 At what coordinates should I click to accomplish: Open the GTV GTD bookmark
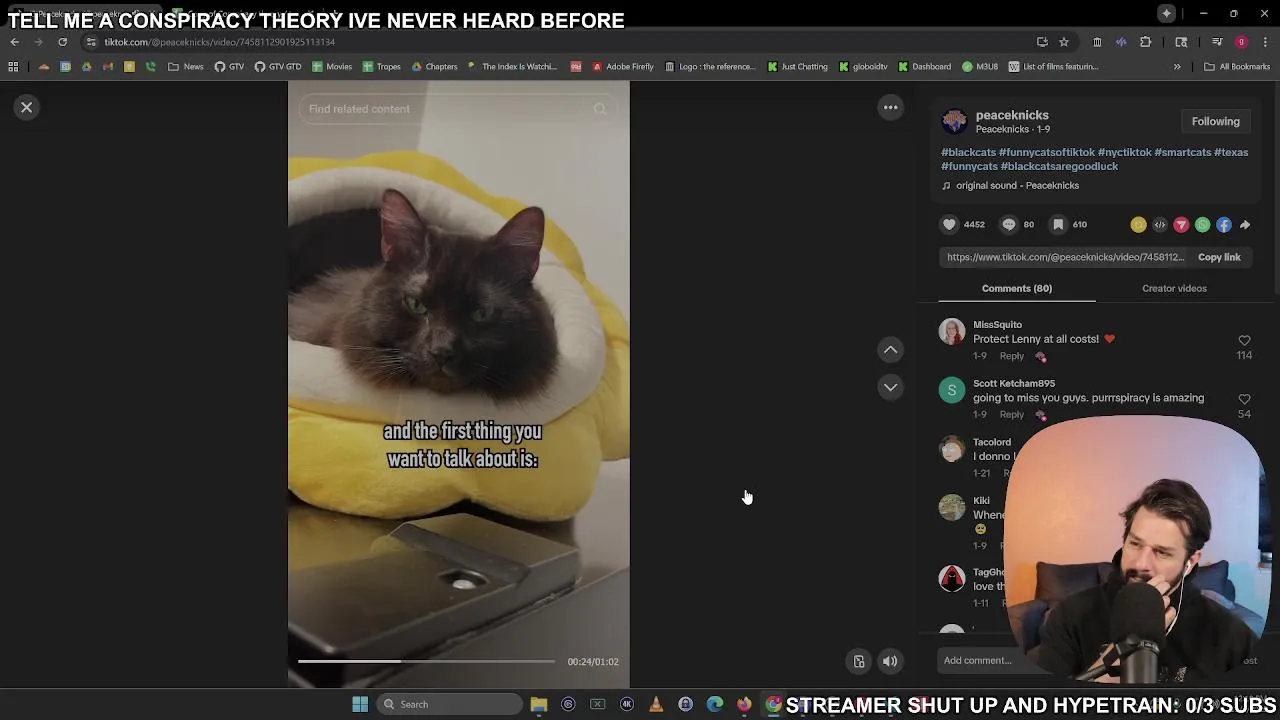click(x=278, y=67)
